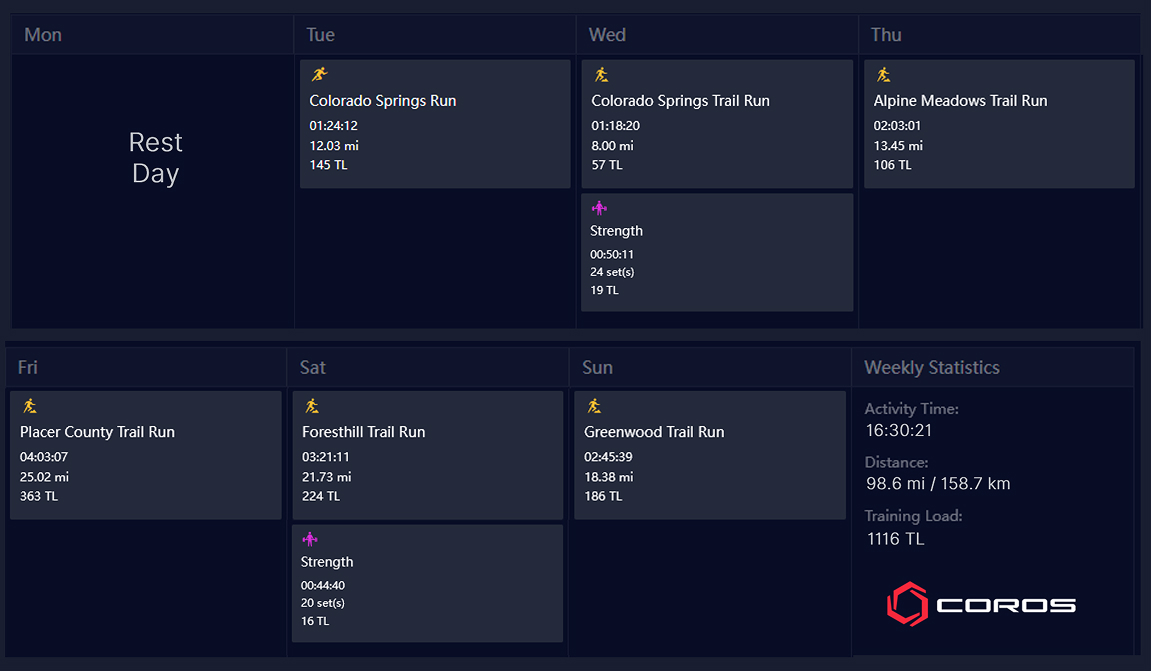The height and width of the screenshot is (671, 1151).
Task: Open the Placer County Trail Run title
Action: [97, 432]
